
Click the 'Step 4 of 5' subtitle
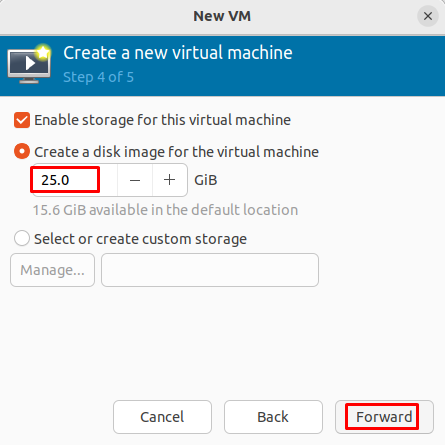(x=99, y=77)
